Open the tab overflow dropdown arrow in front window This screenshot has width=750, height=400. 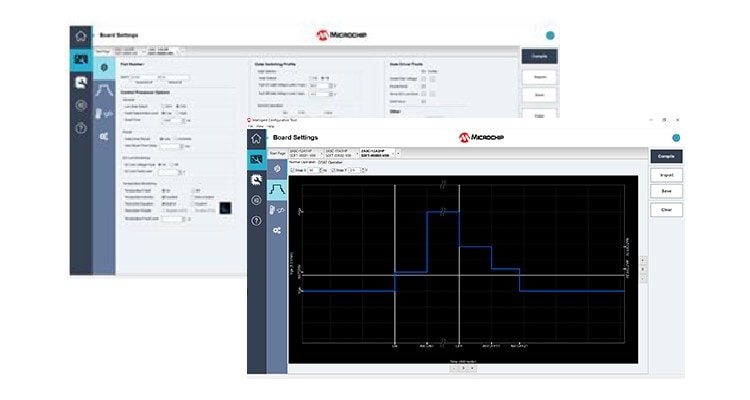(x=398, y=154)
